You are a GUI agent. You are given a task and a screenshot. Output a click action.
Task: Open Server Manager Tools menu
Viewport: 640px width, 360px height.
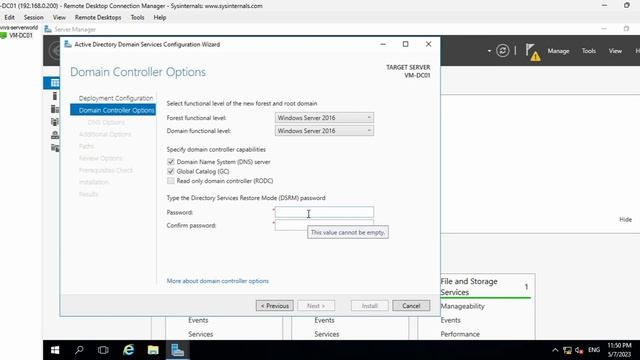pos(589,51)
